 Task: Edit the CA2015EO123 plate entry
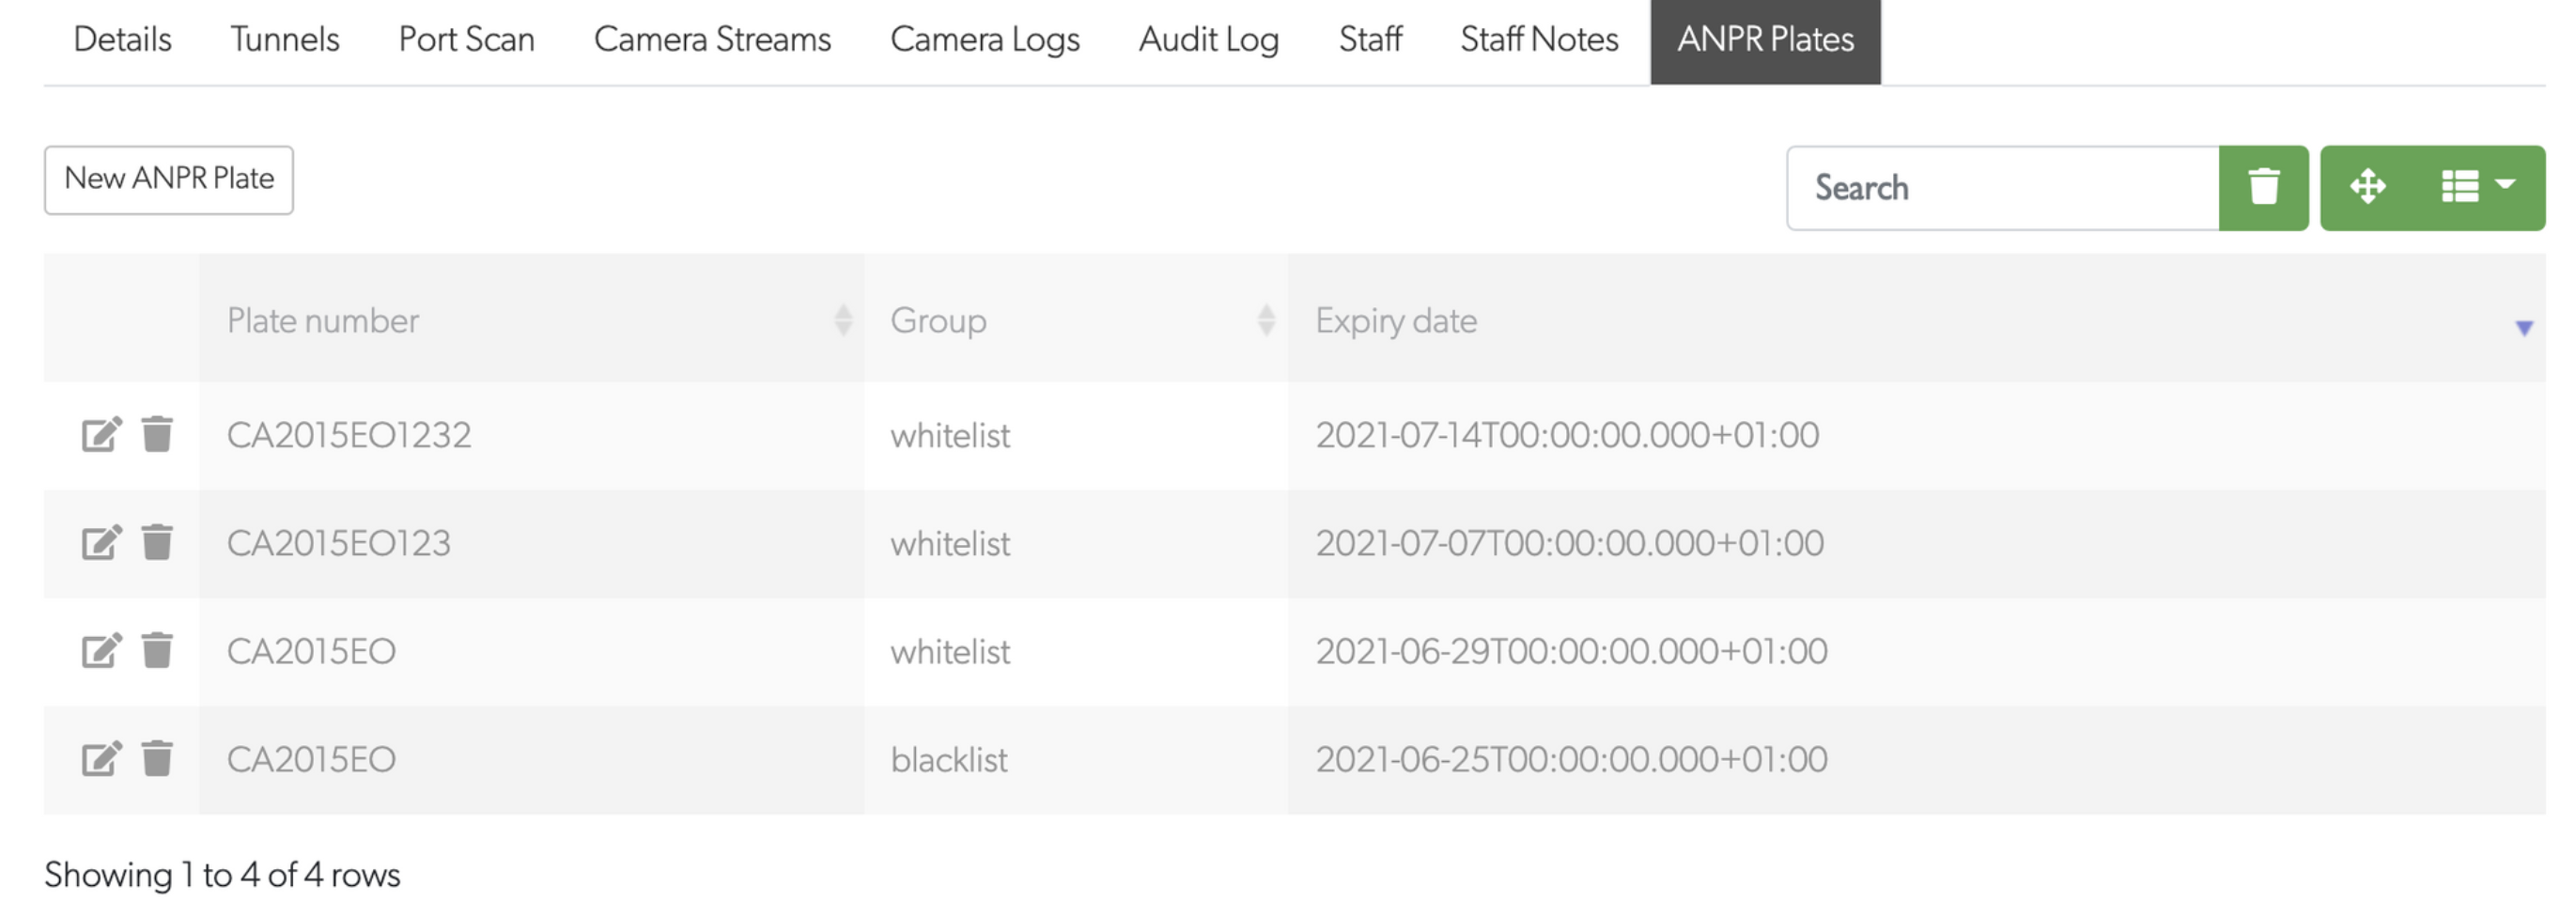[100, 543]
